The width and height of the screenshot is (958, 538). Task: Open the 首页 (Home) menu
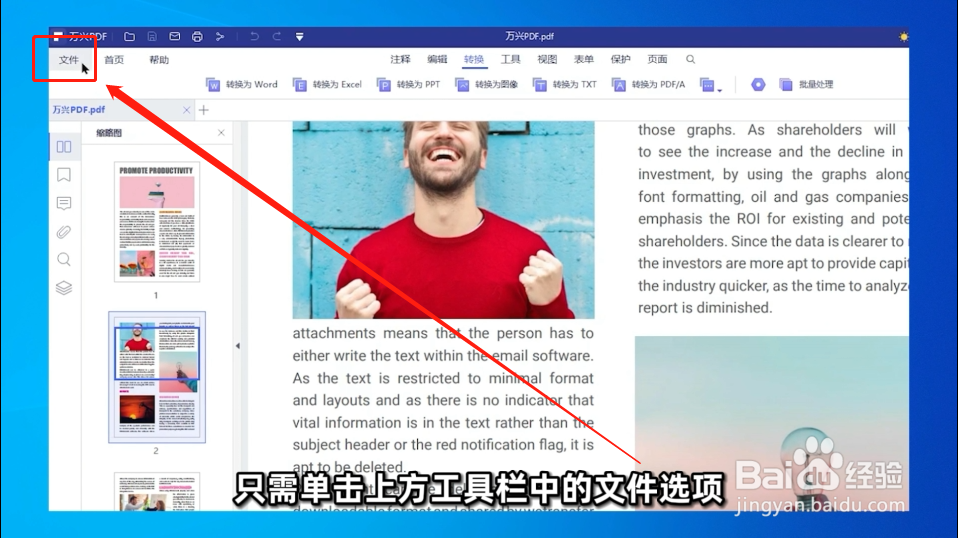(114, 60)
